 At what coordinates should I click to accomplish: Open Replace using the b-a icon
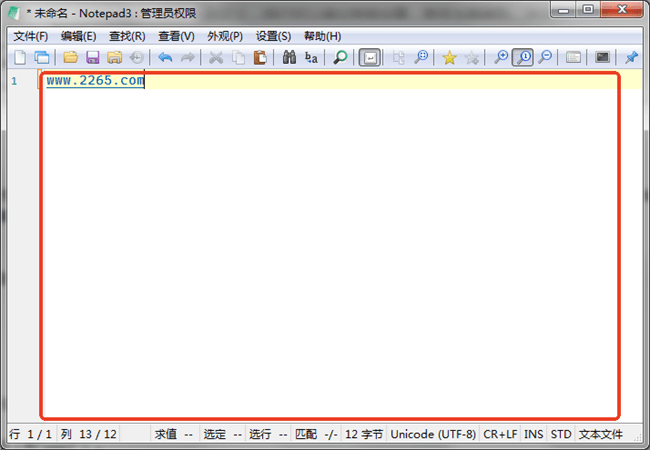(311, 57)
